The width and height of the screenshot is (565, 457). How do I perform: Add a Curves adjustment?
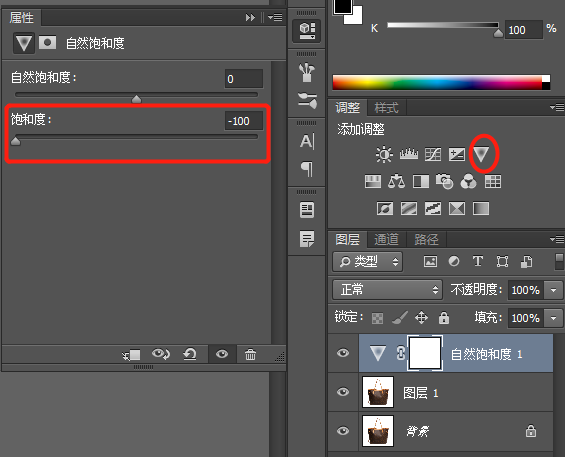[433, 155]
